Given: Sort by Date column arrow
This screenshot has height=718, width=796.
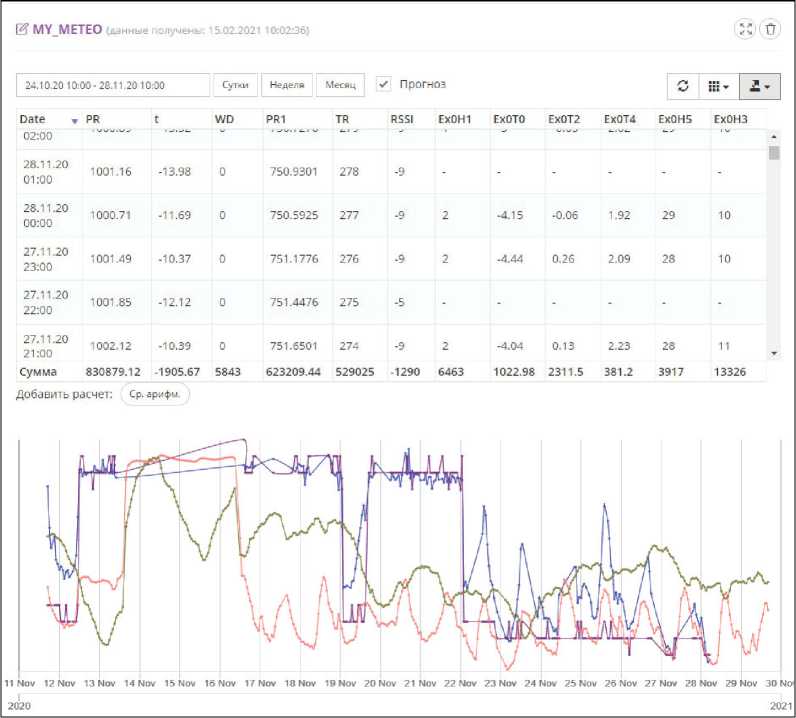Looking at the screenshot, I should click(73, 121).
